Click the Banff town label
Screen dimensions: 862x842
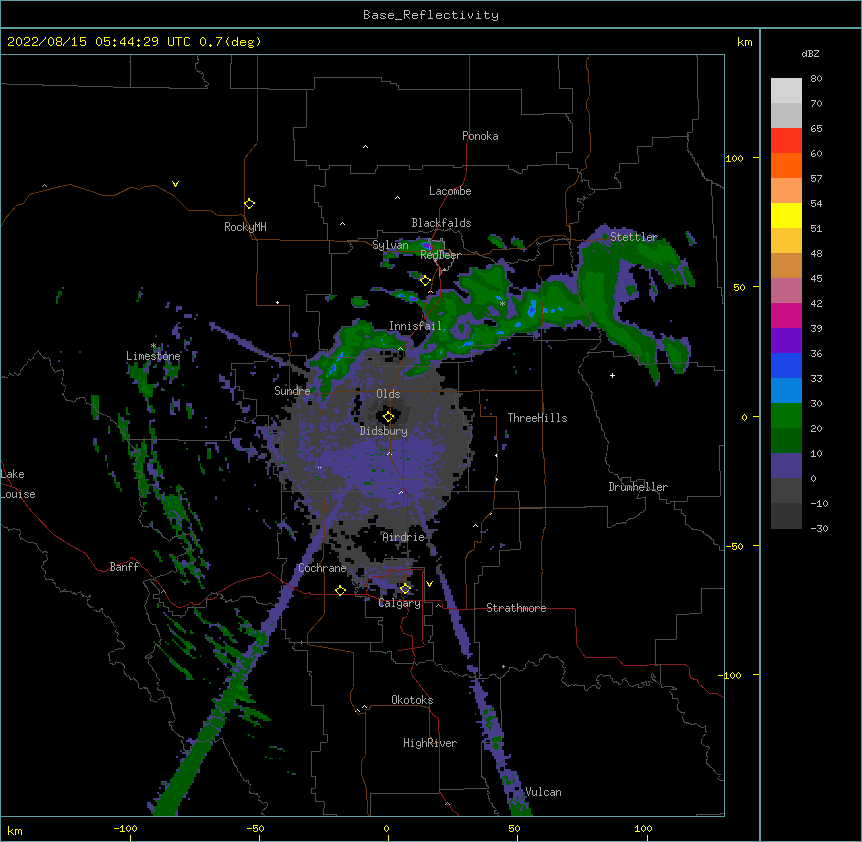pos(124,567)
